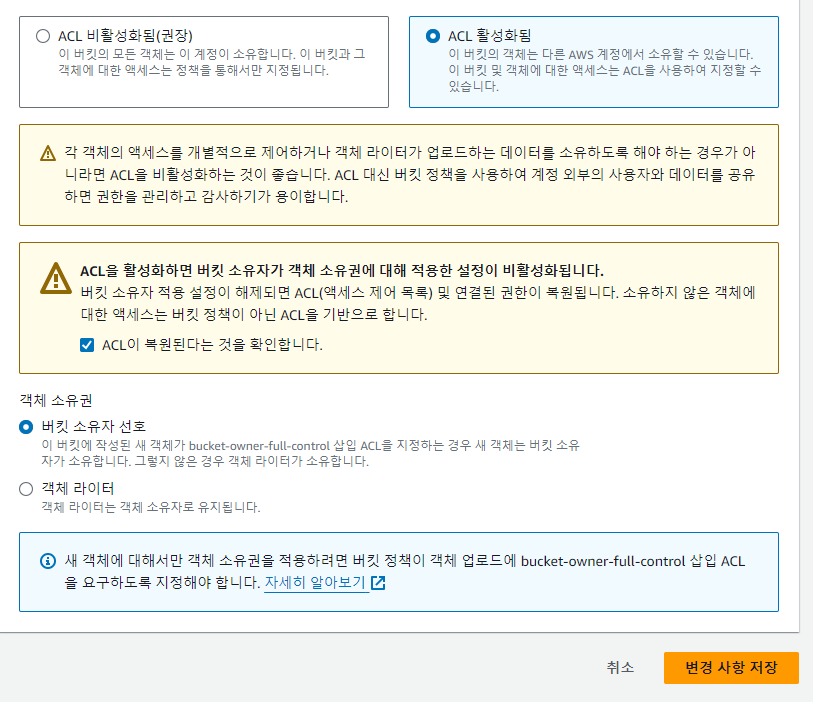Screen dimensions: 813x702
Task: Click the small warning triangle in ACL recommendation alert
Action: point(48,153)
